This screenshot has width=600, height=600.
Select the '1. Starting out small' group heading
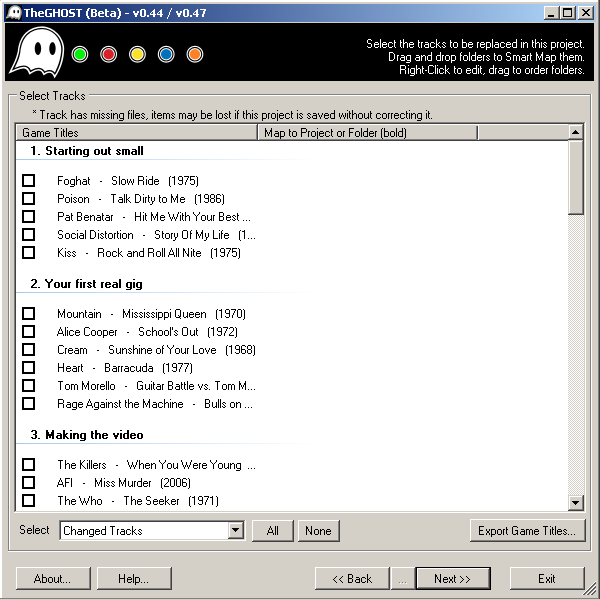pyautogui.click(x=87, y=151)
